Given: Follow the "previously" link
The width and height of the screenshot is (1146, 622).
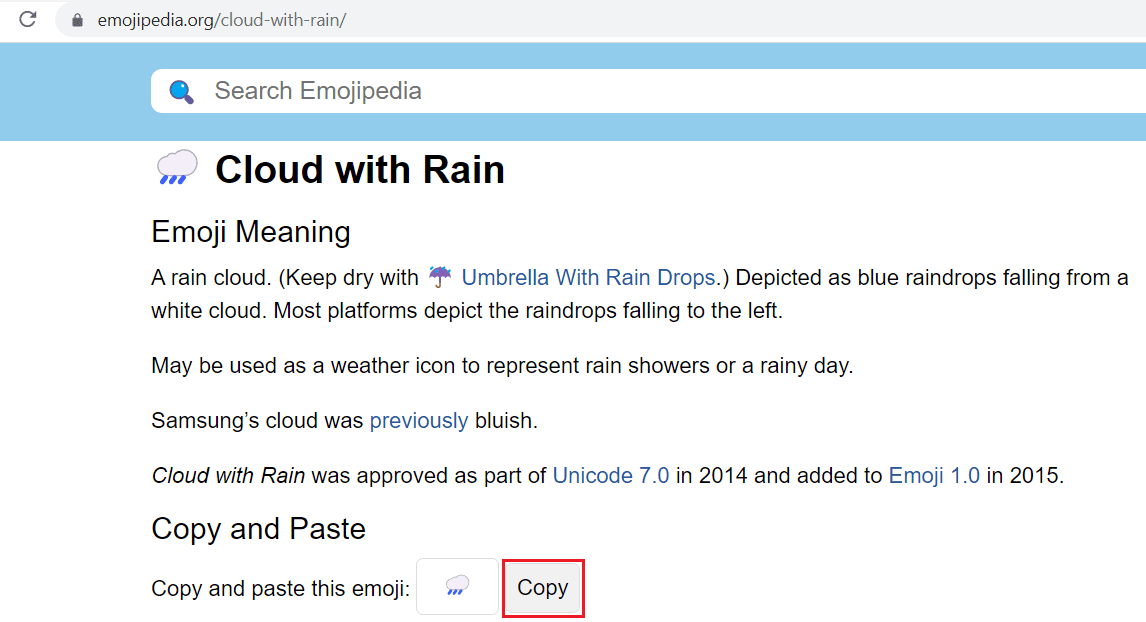Looking at the screenshot, I should 418,420.
